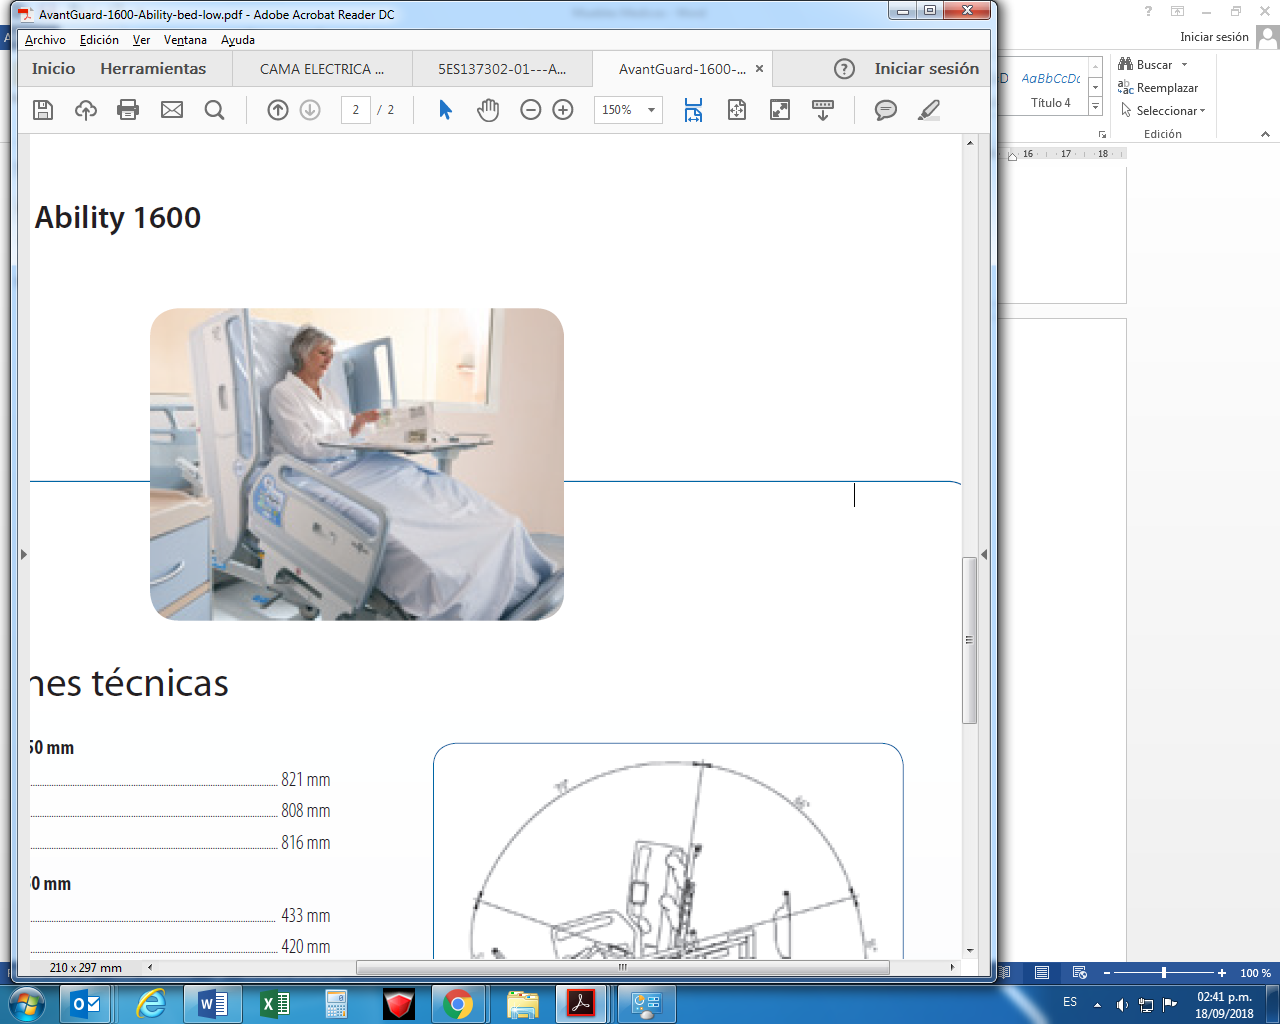
Task: Open Herramientas tools view
Action: pos(153,69)
